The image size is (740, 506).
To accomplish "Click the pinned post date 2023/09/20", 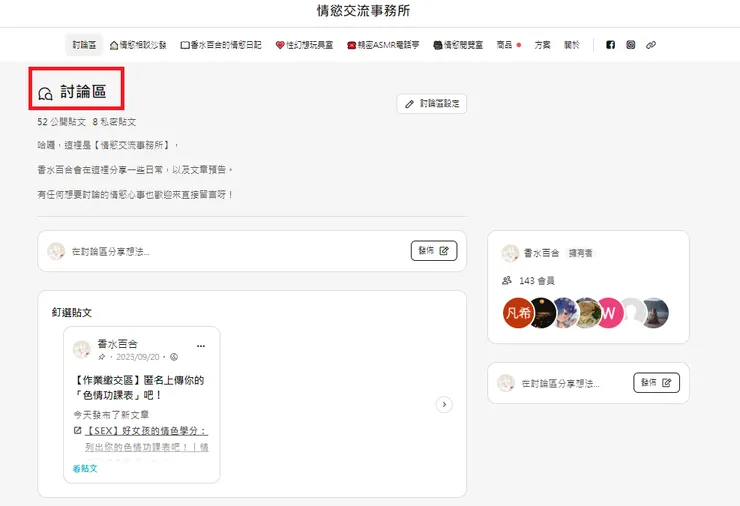I will (138, 357).
